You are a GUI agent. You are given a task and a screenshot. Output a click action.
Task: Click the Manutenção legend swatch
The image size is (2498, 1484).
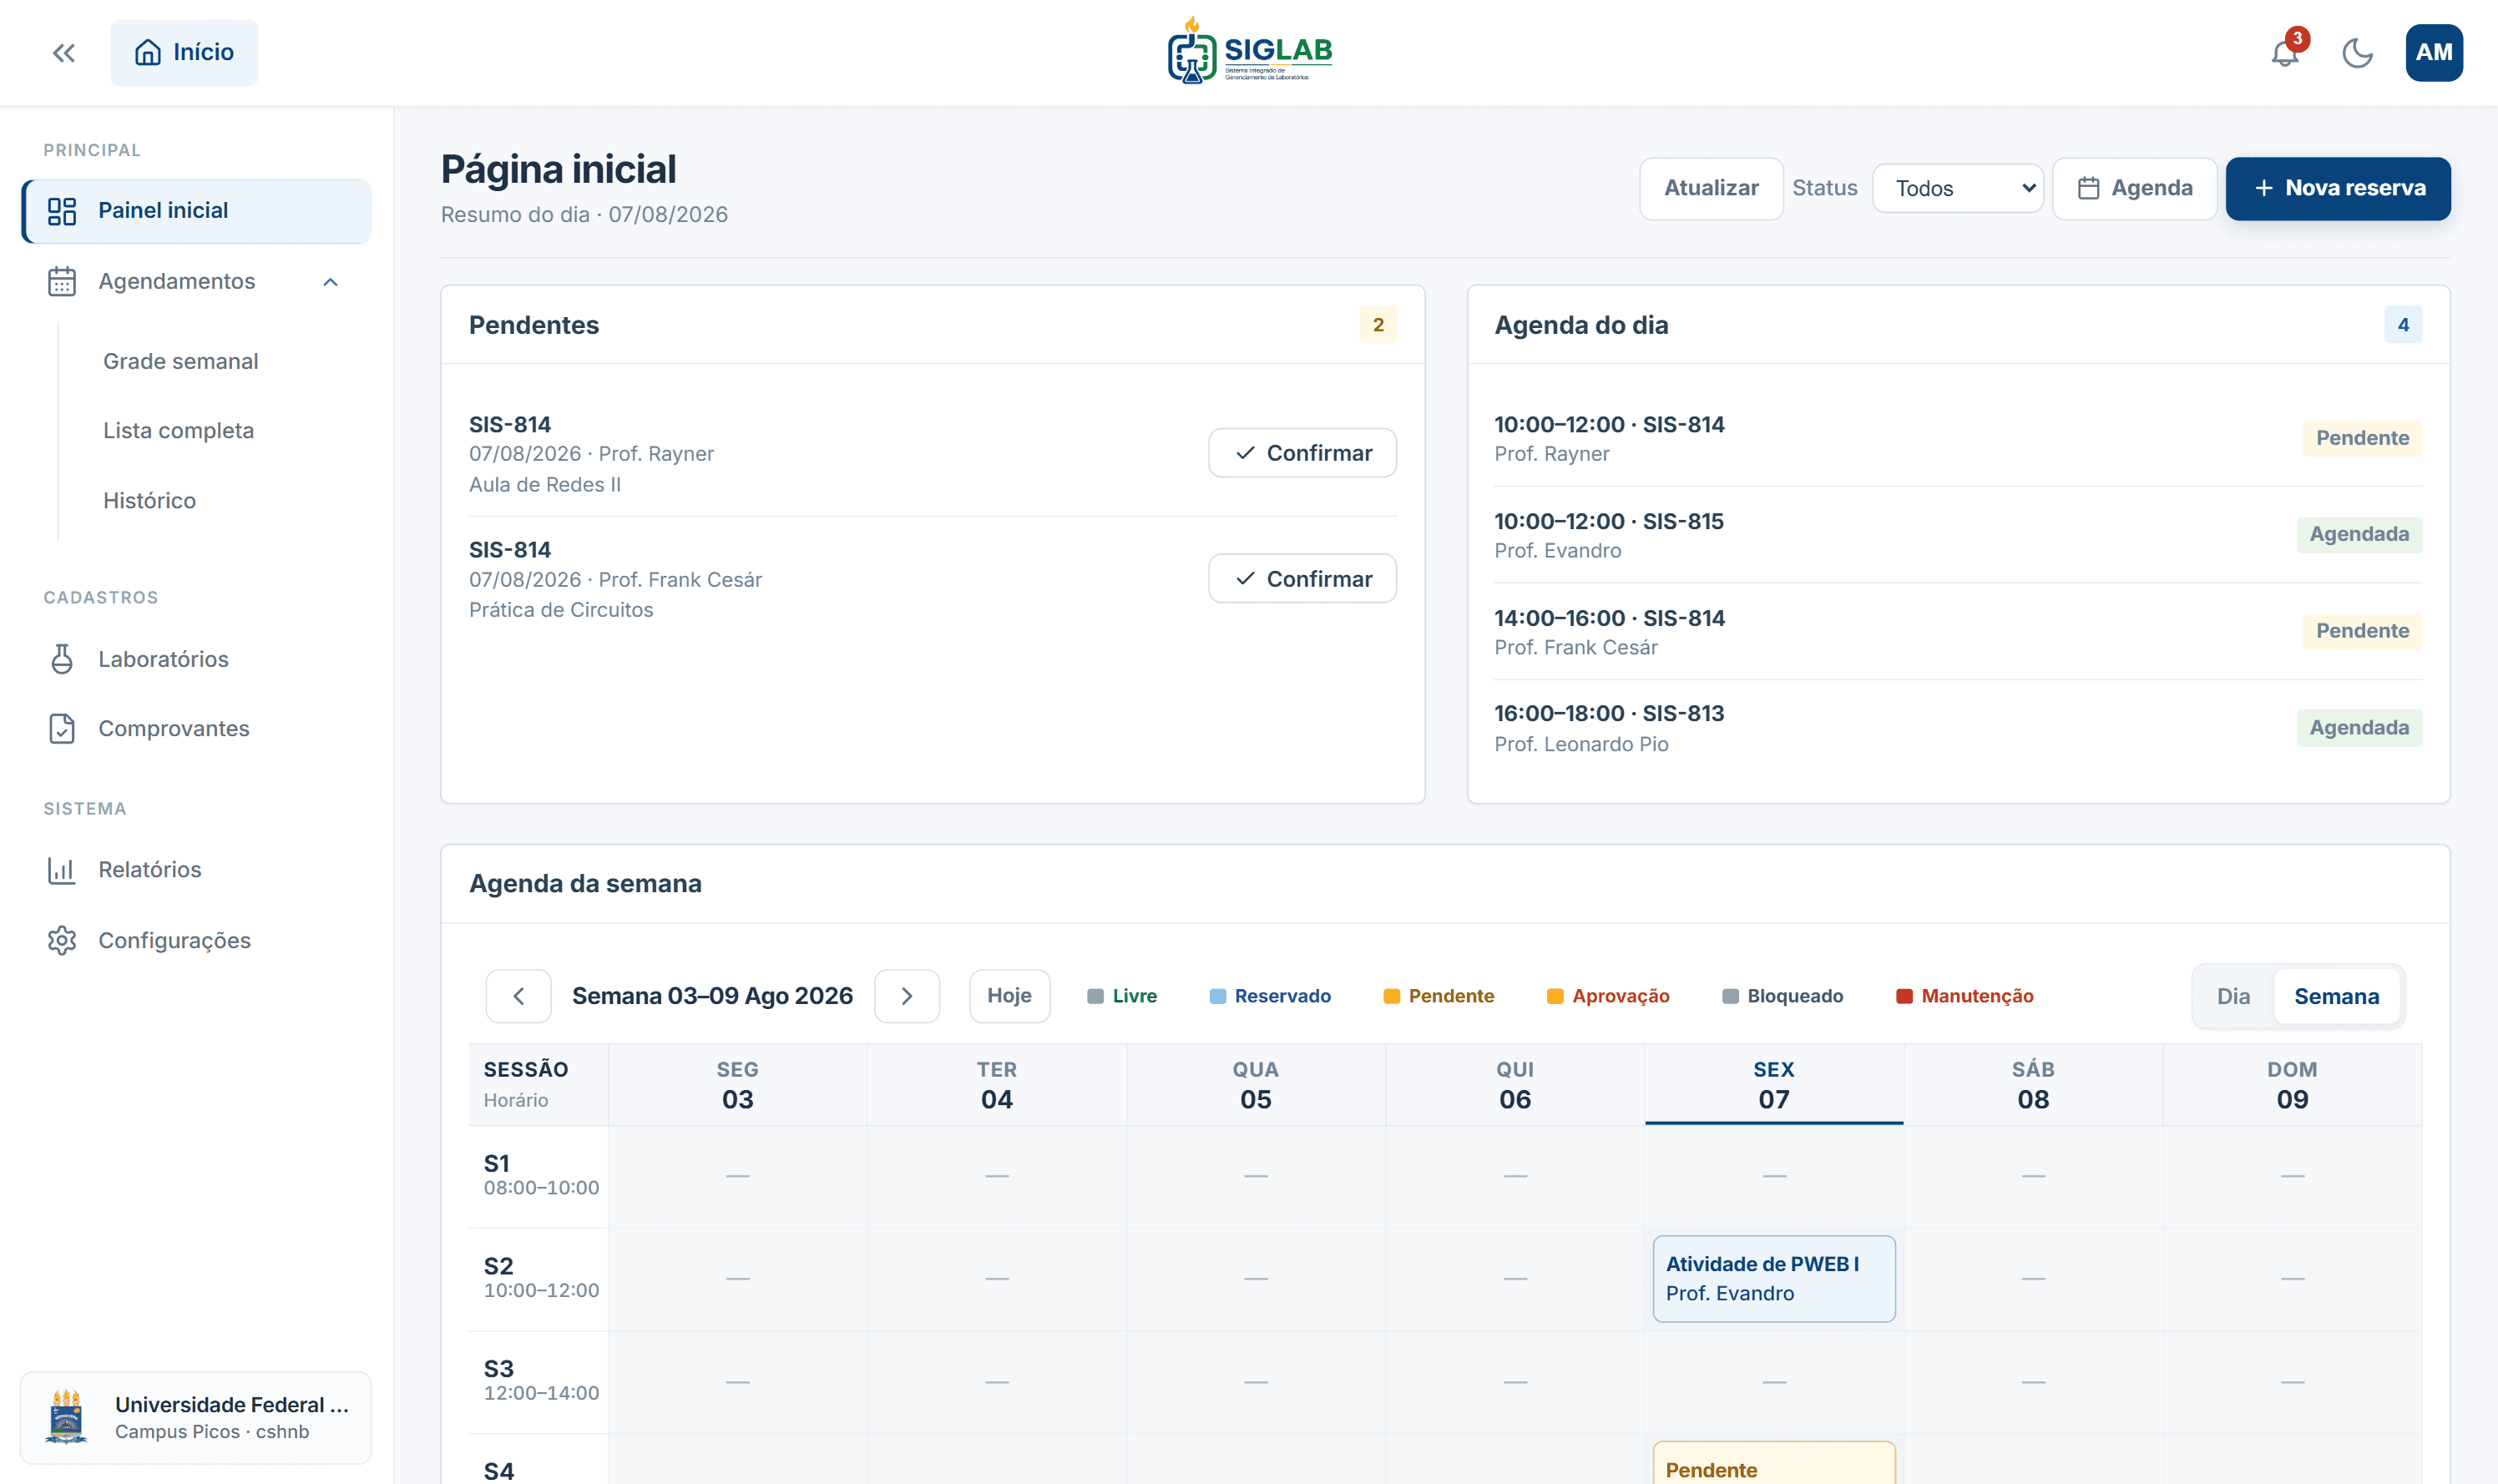coord(1904,997)
